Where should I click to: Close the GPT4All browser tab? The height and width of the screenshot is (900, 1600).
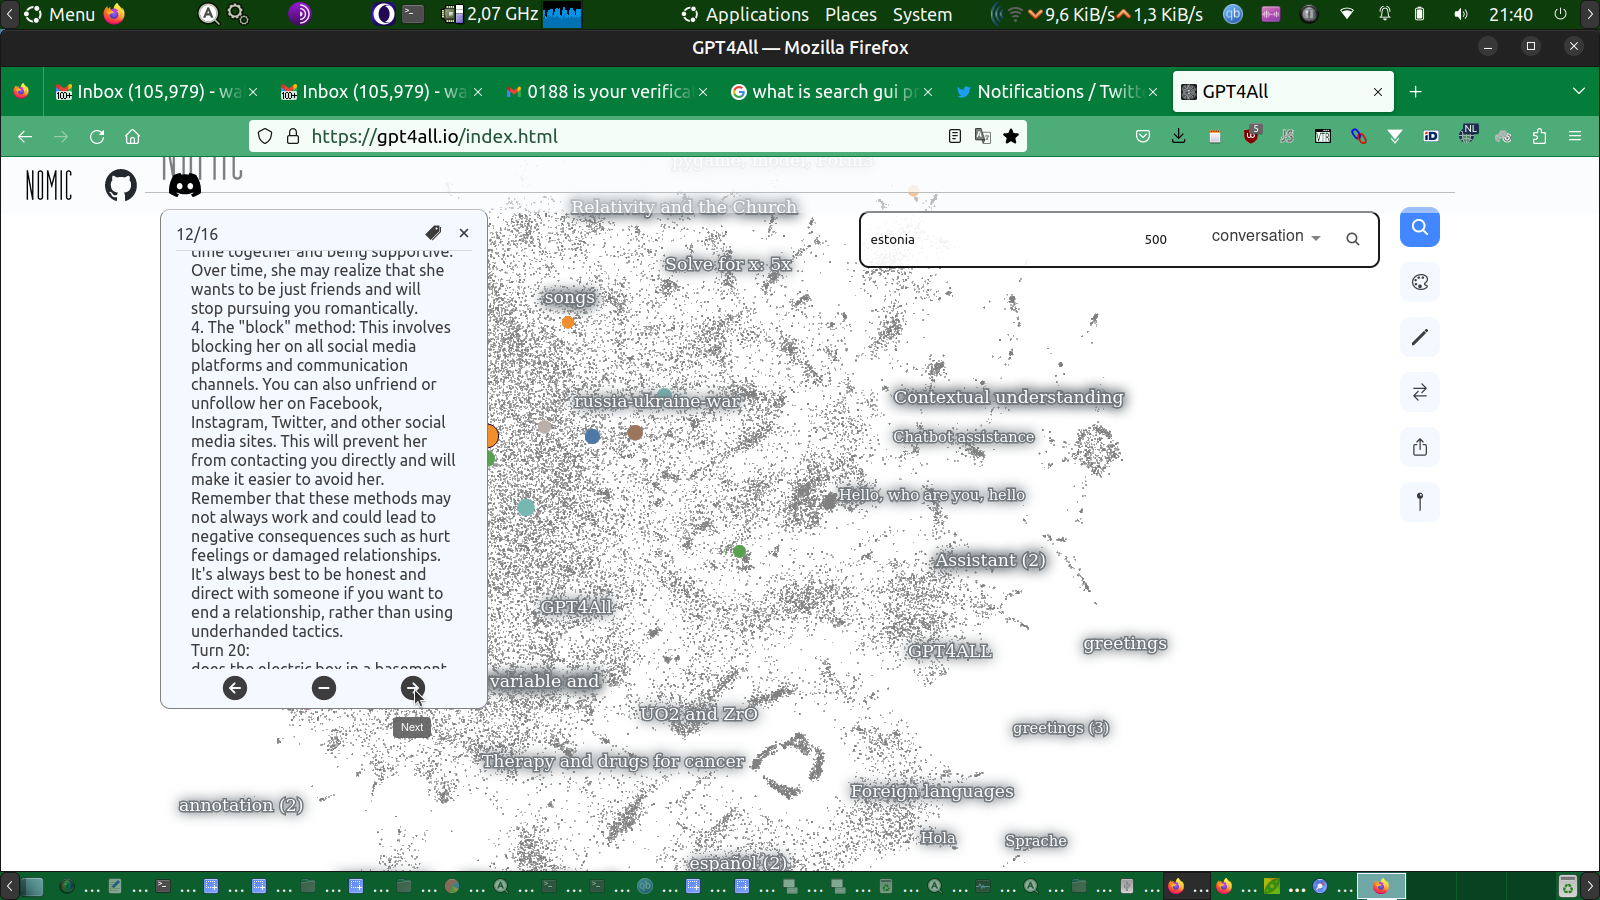tap(1378, 92)
